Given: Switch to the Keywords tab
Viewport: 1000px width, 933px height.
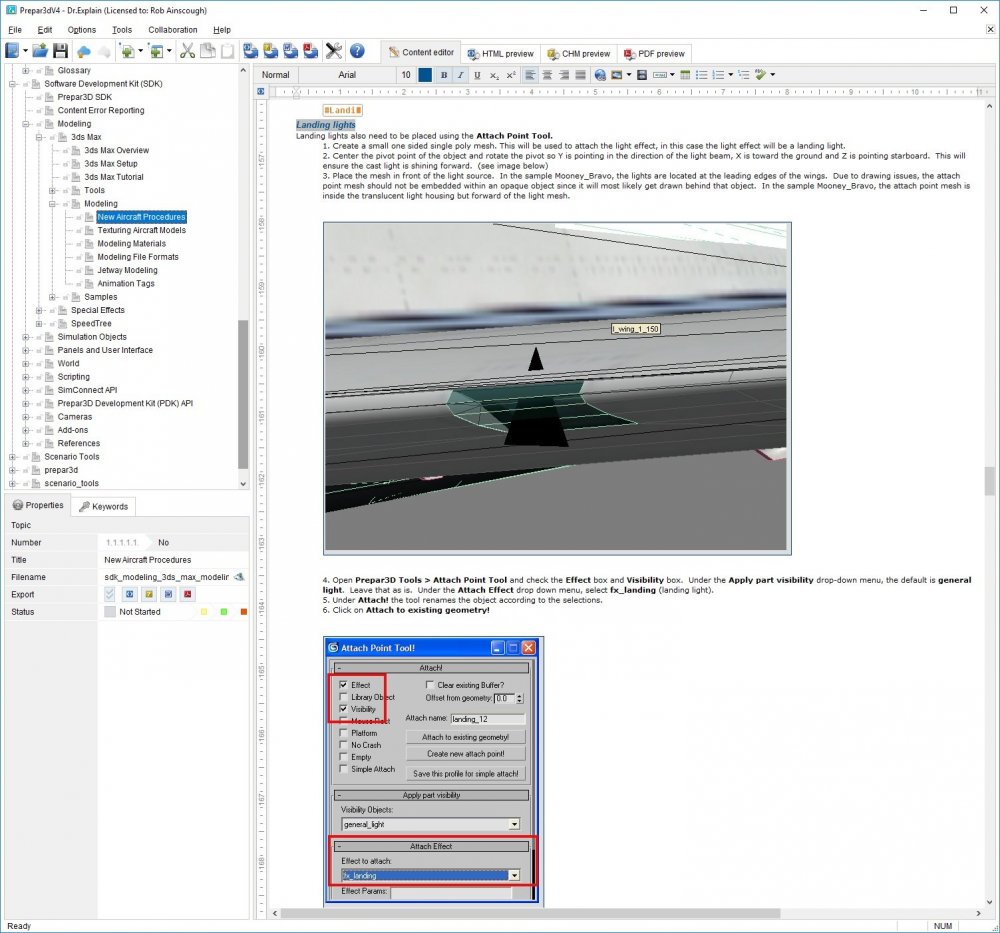Looking at the screenshot, I should click(103, 506).
